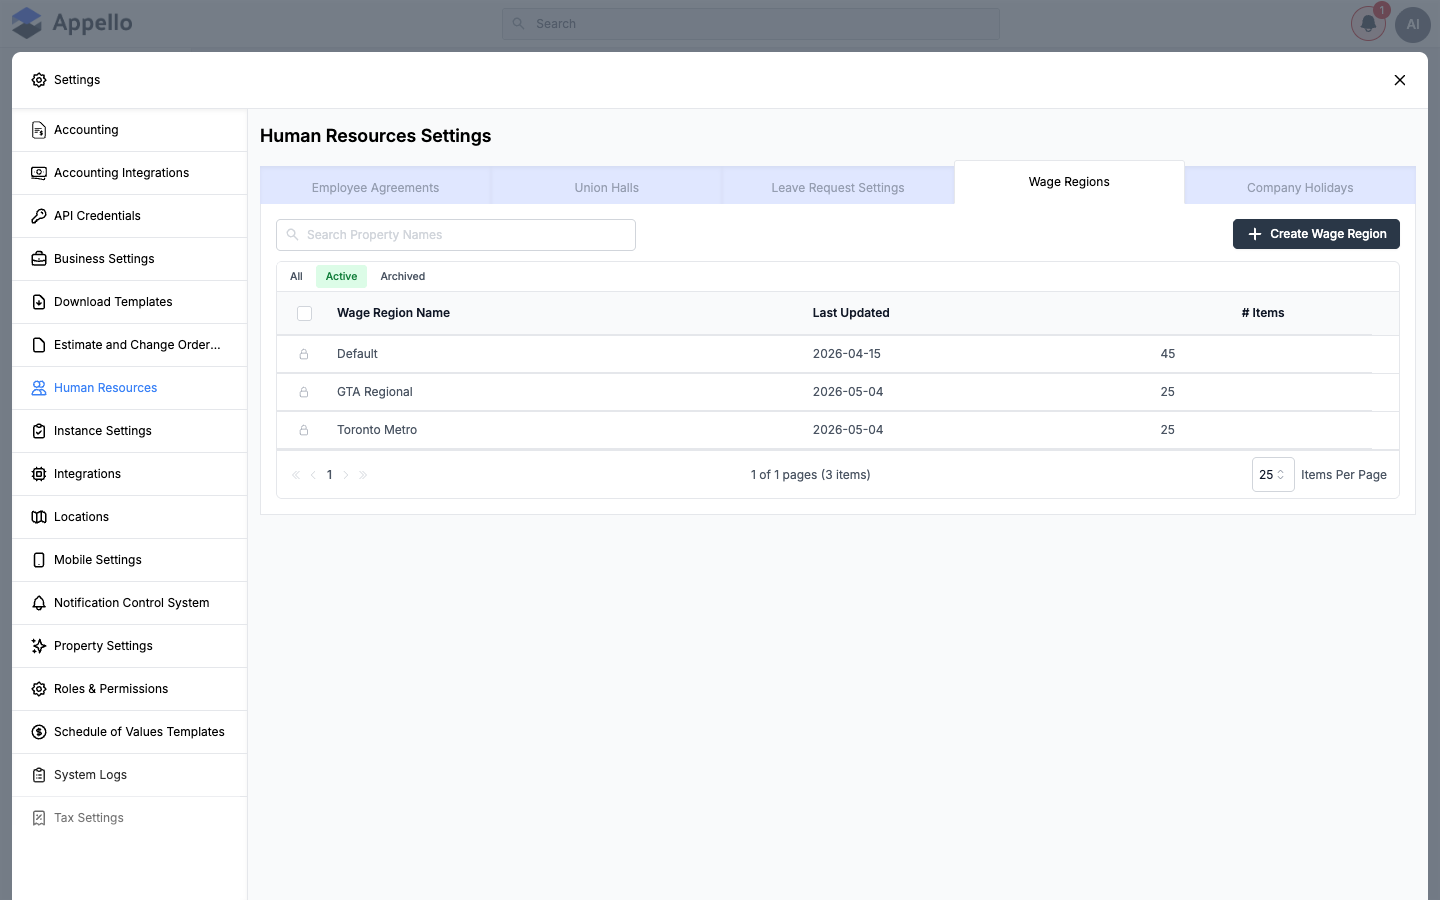Click the System Logs clipboard icon
Screen dimensions: 1440x900
(39, 775)
